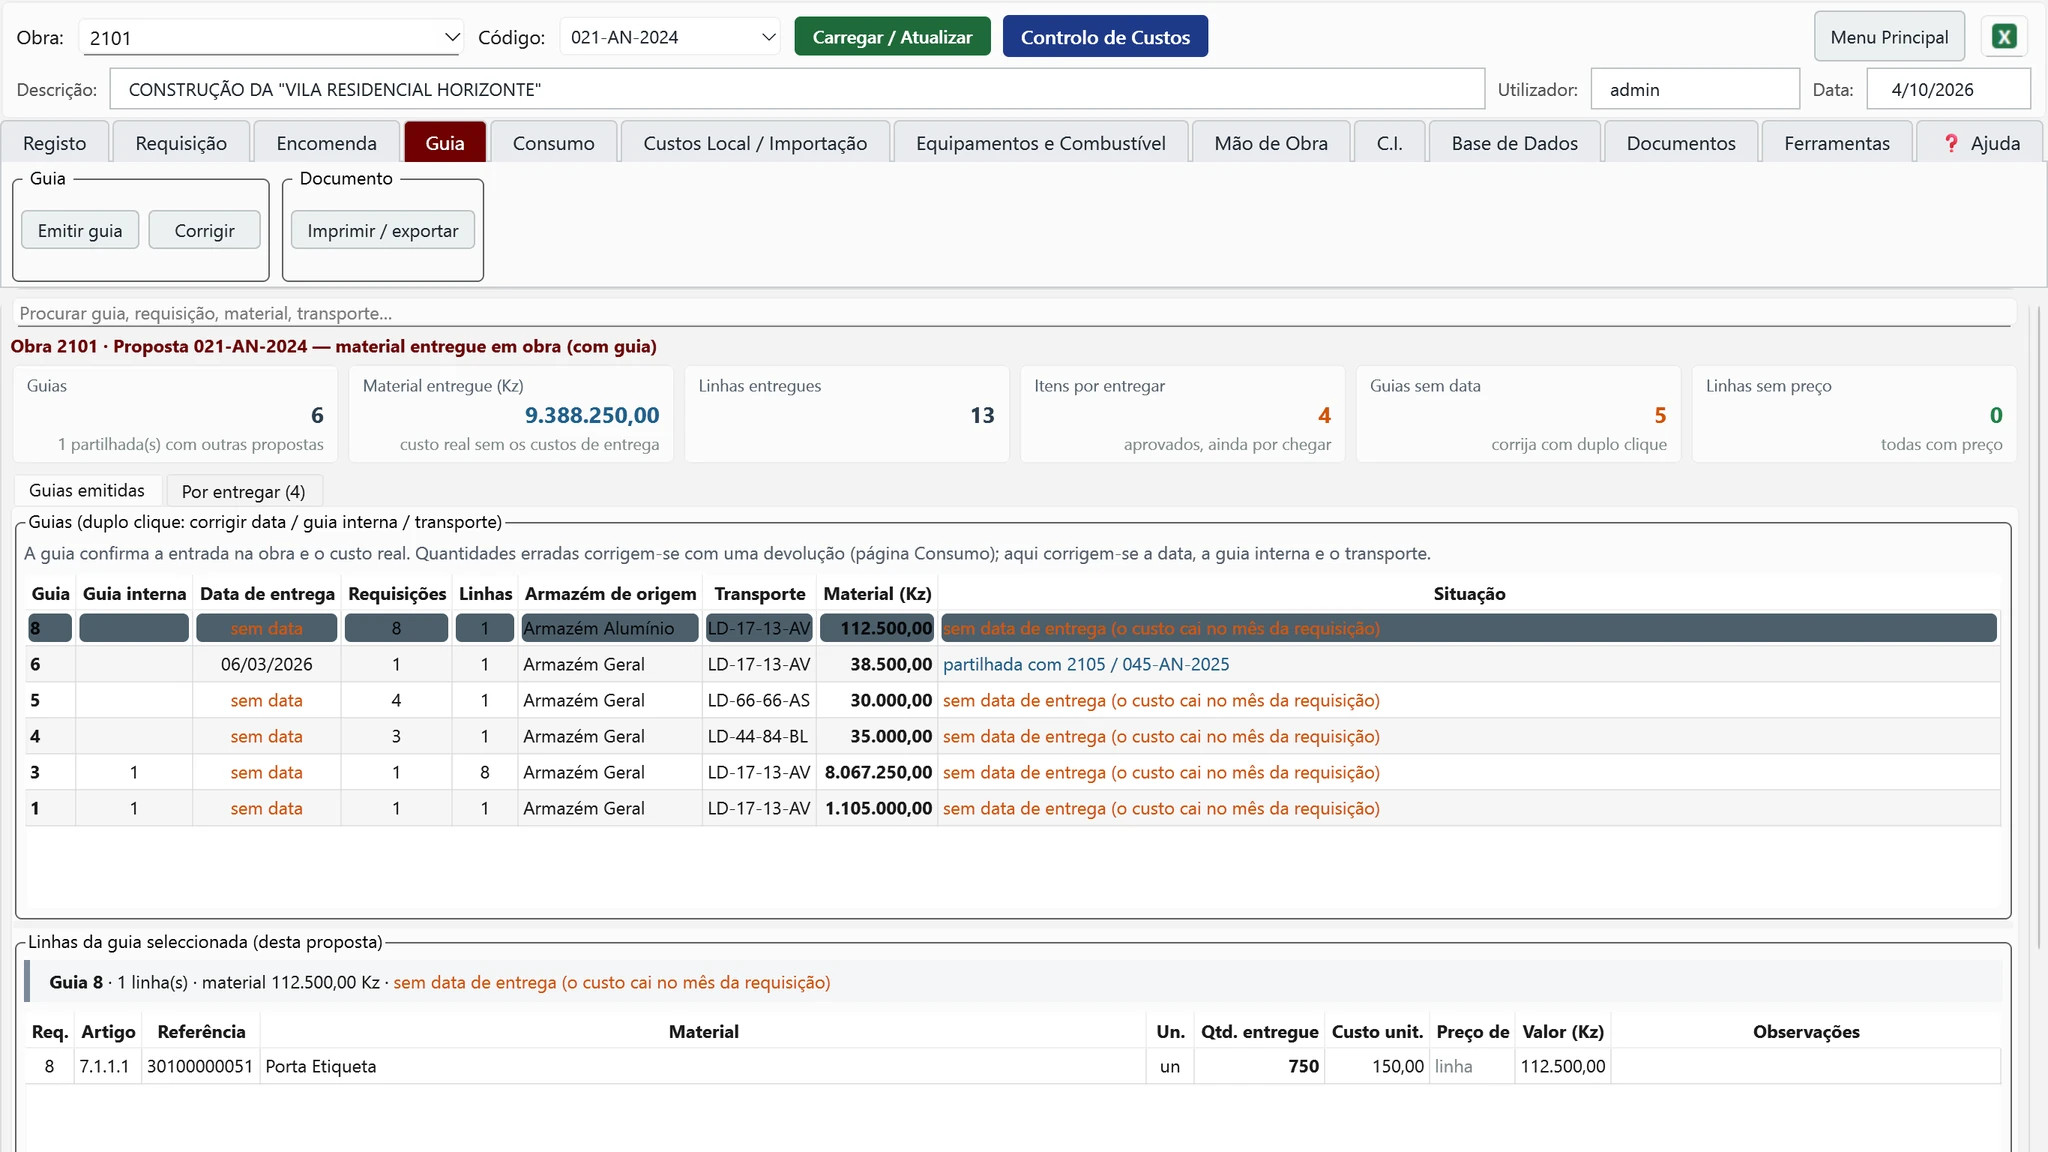Switch to the Requisição tab
This screenshot has height=1152, width=2048.
pyautogui.click(x=181, y=143)
